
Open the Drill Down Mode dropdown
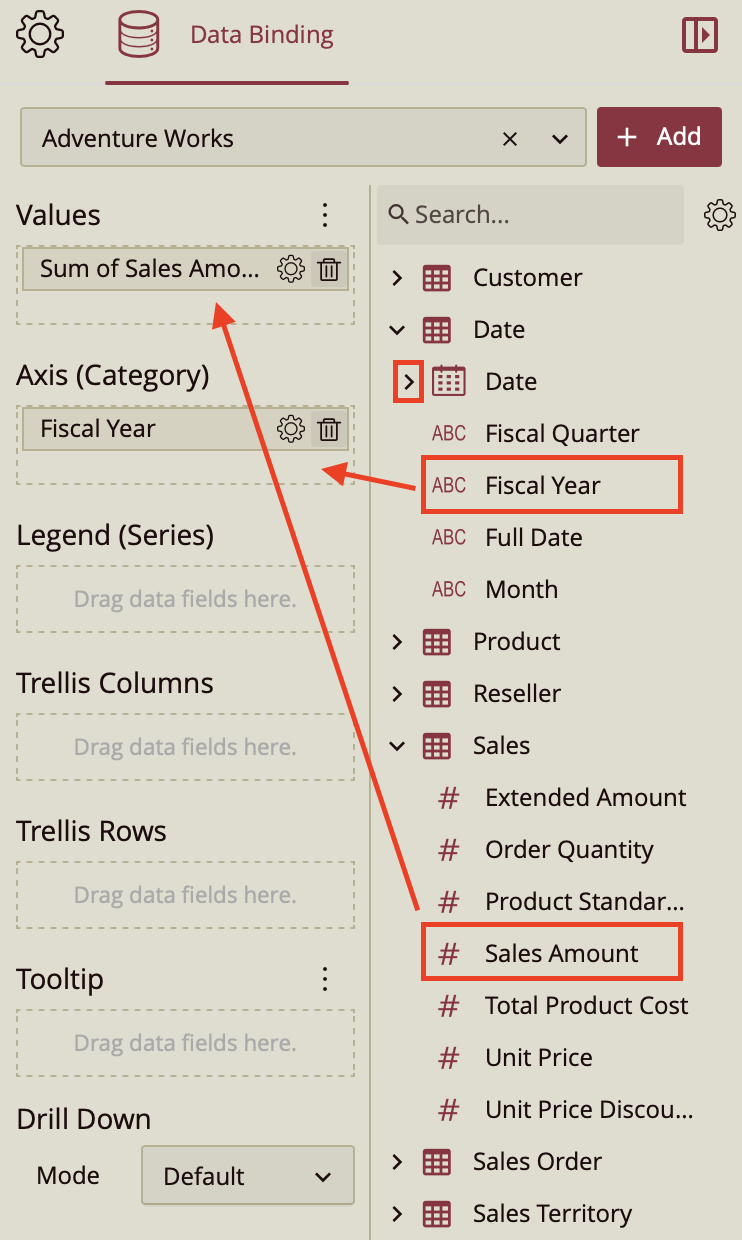click(x=247, y=1175)
